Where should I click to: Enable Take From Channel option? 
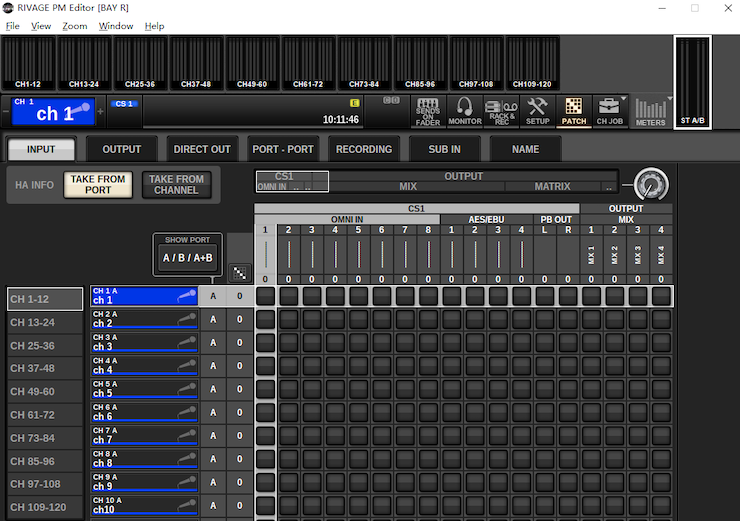click(x=176, y=185)
